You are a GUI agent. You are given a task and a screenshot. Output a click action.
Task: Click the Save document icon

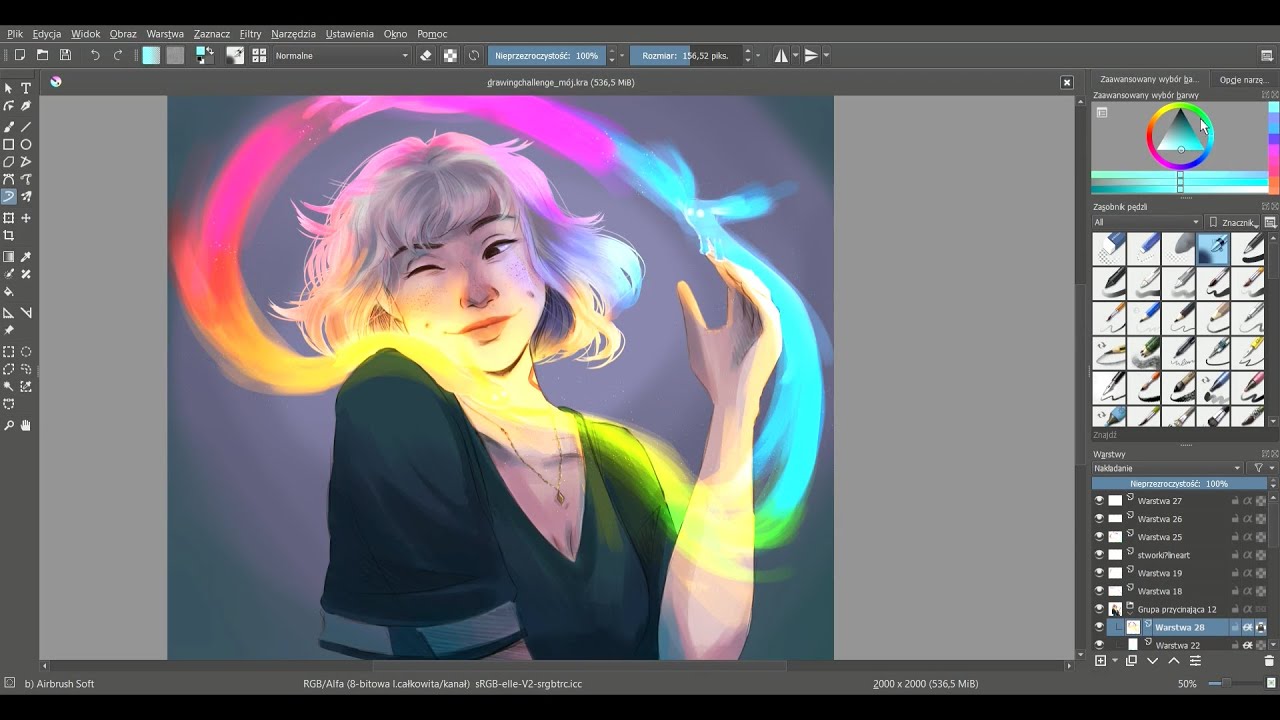click(65, 55)
